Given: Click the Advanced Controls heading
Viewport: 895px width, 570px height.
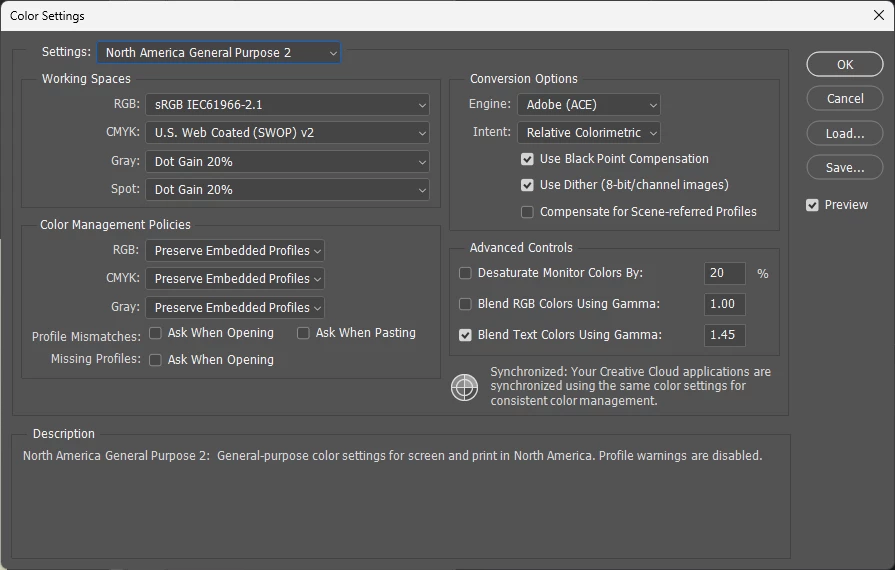Looking at the screenshot, I should point(521,248).
